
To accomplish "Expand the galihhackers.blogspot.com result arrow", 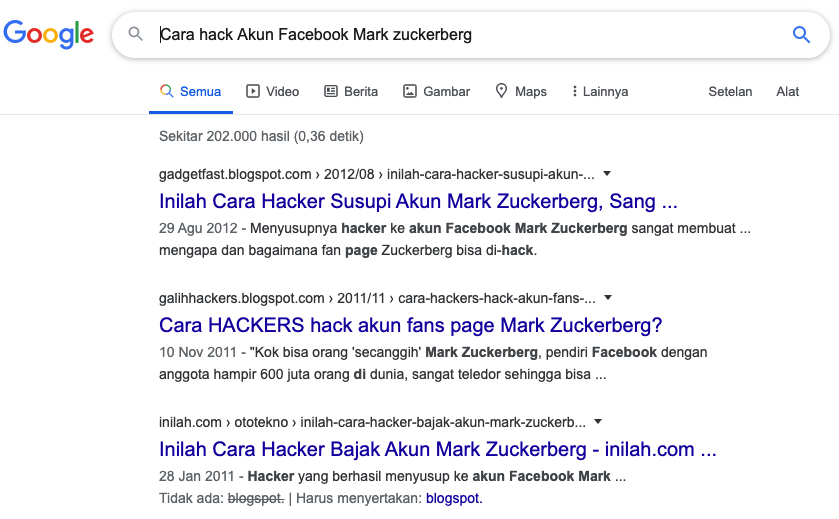I will (608, 297).
